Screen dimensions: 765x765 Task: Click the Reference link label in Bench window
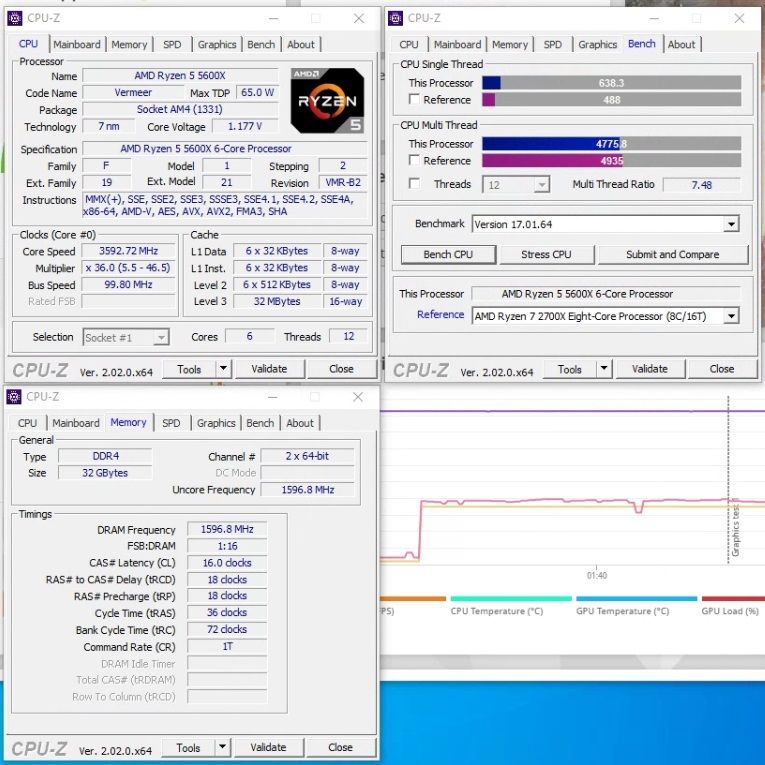coord(441,315)
